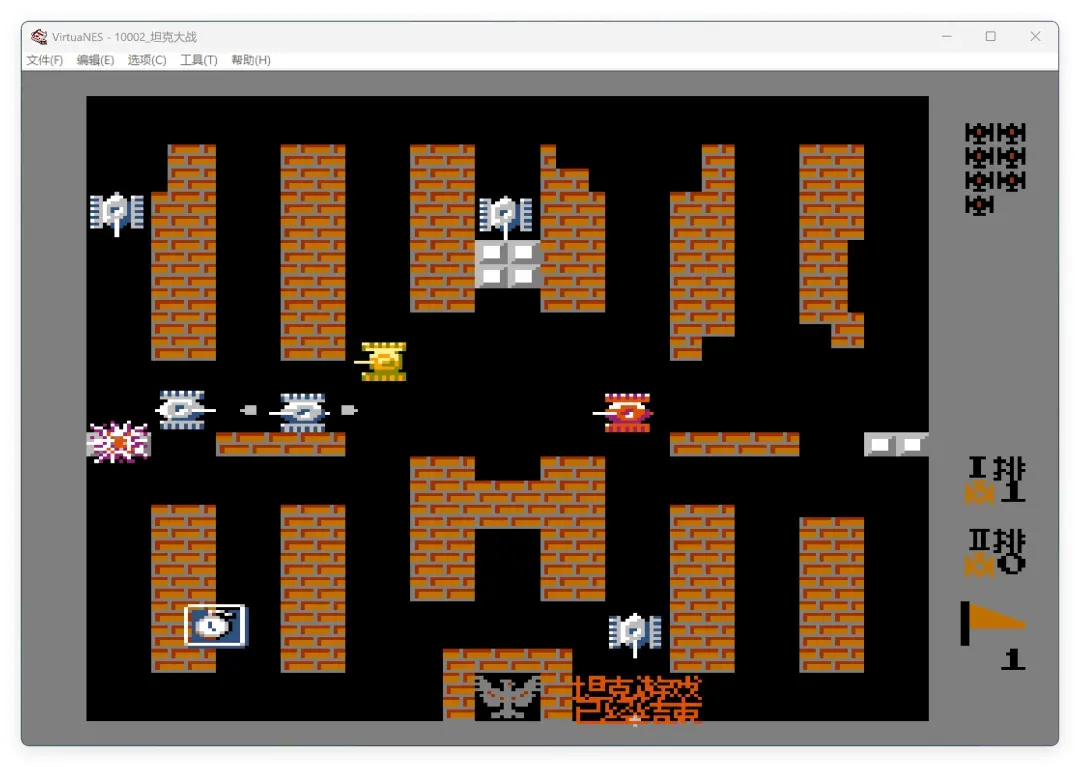The width and height of the screenshot is (1080, 767).
Task: Click the four-tile steel block in center
Action: (508, 264)
